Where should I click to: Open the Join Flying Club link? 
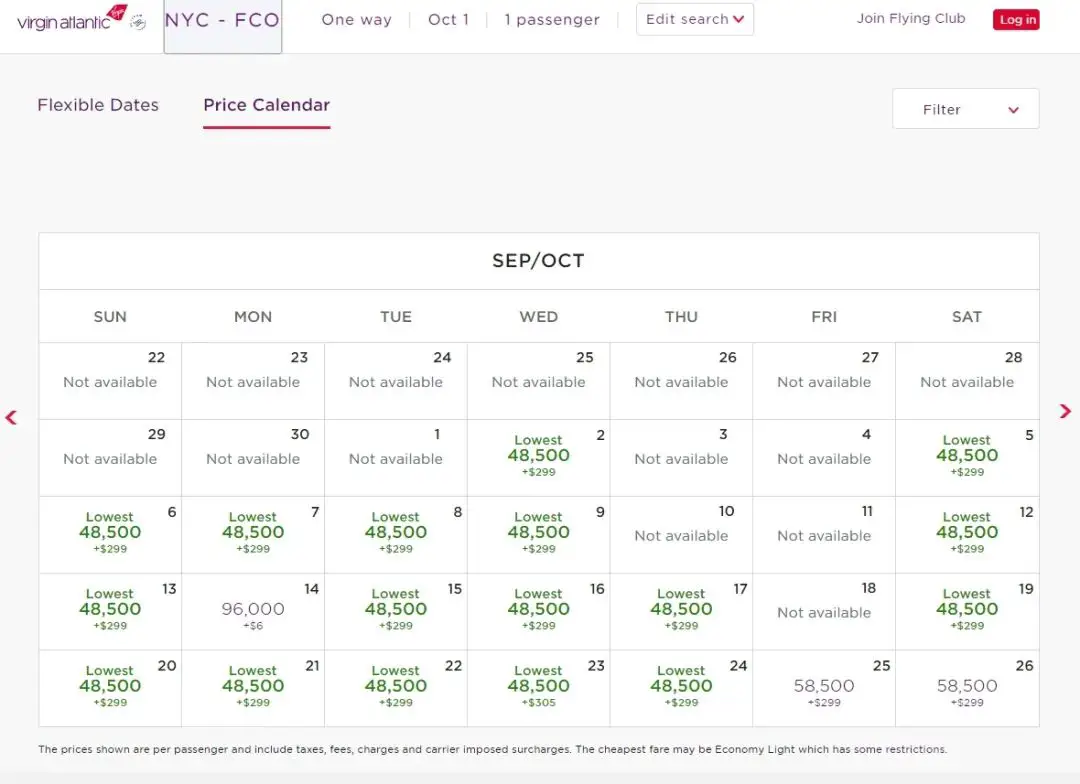(911, 19)
